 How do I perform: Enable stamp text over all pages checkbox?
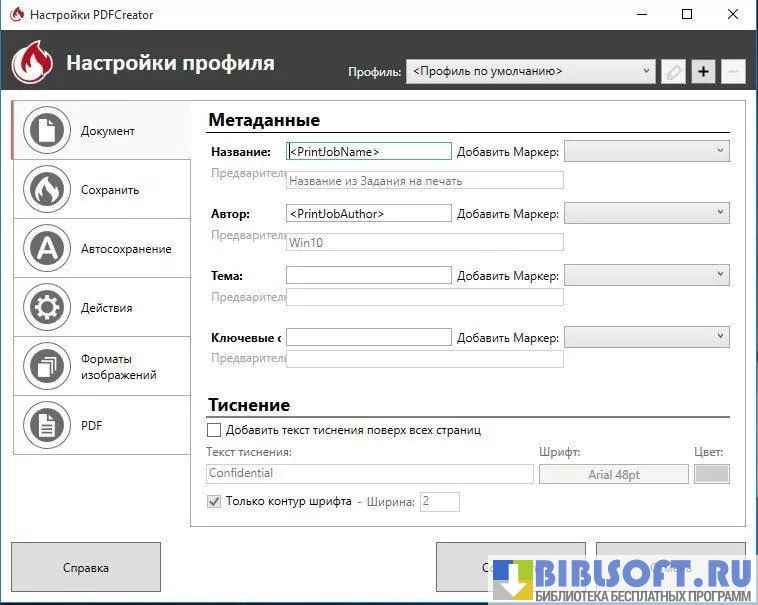[214, 430]
